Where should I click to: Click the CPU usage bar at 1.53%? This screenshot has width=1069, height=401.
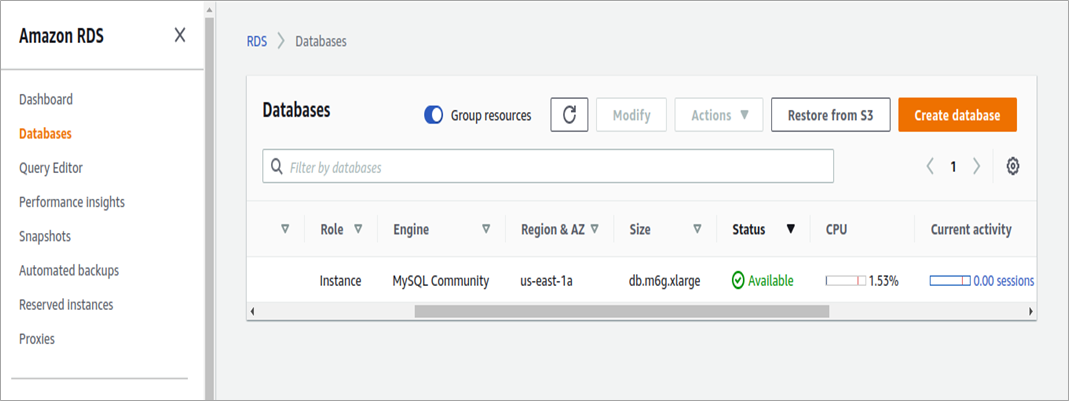click(845, 280)
